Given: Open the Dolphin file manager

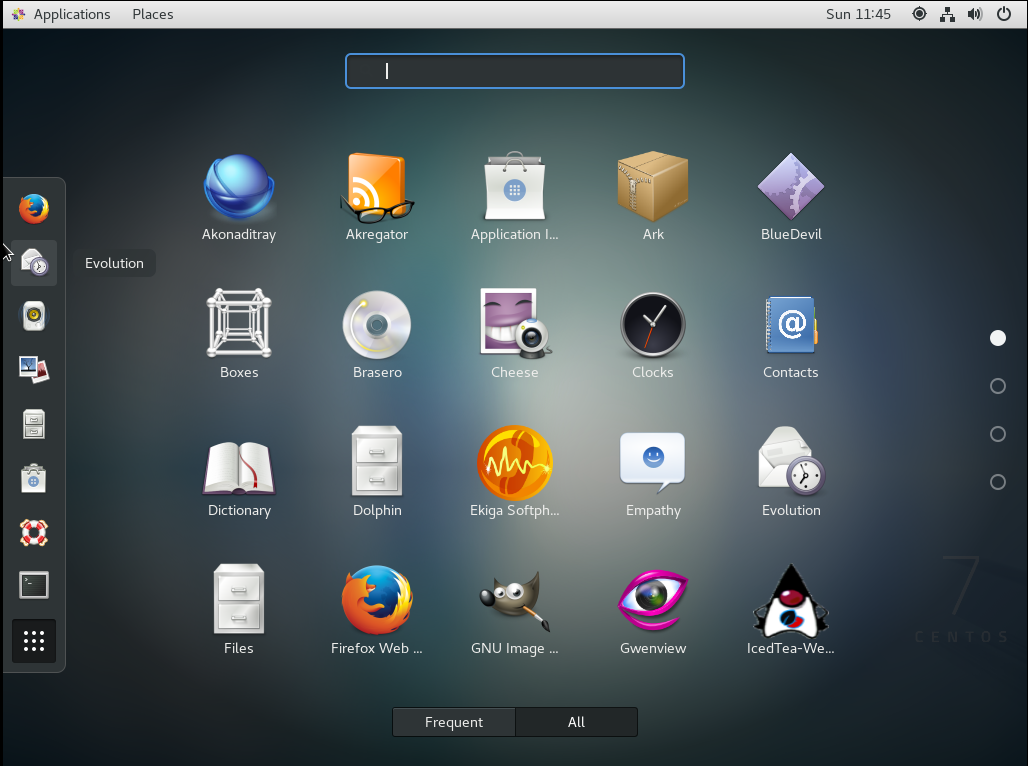Looking at the screenshot, I should pyautogui.click(x=376, y=462).
